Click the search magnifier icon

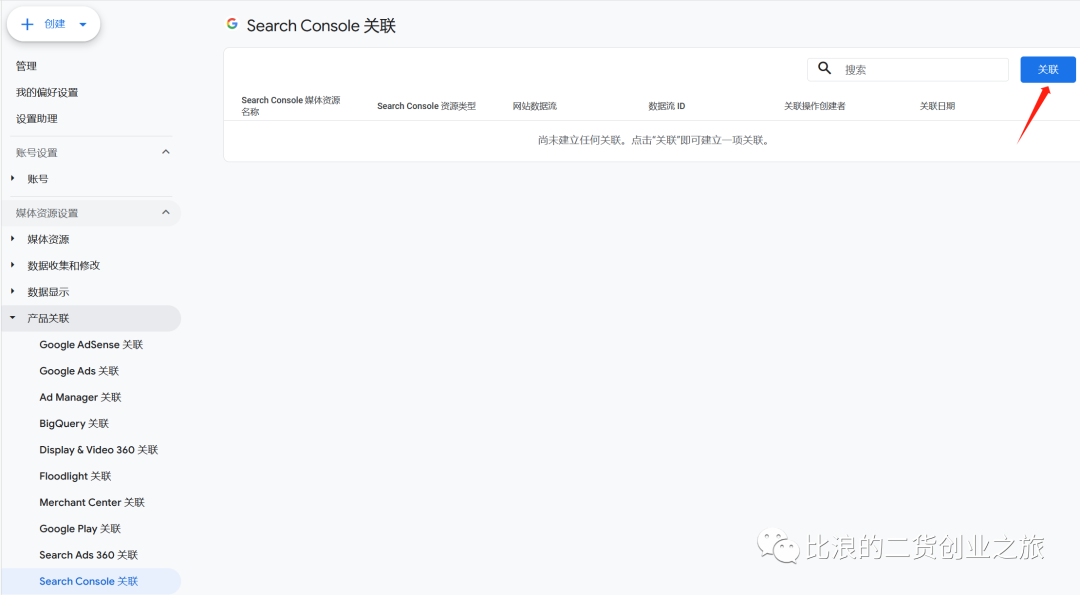point(824,67)
